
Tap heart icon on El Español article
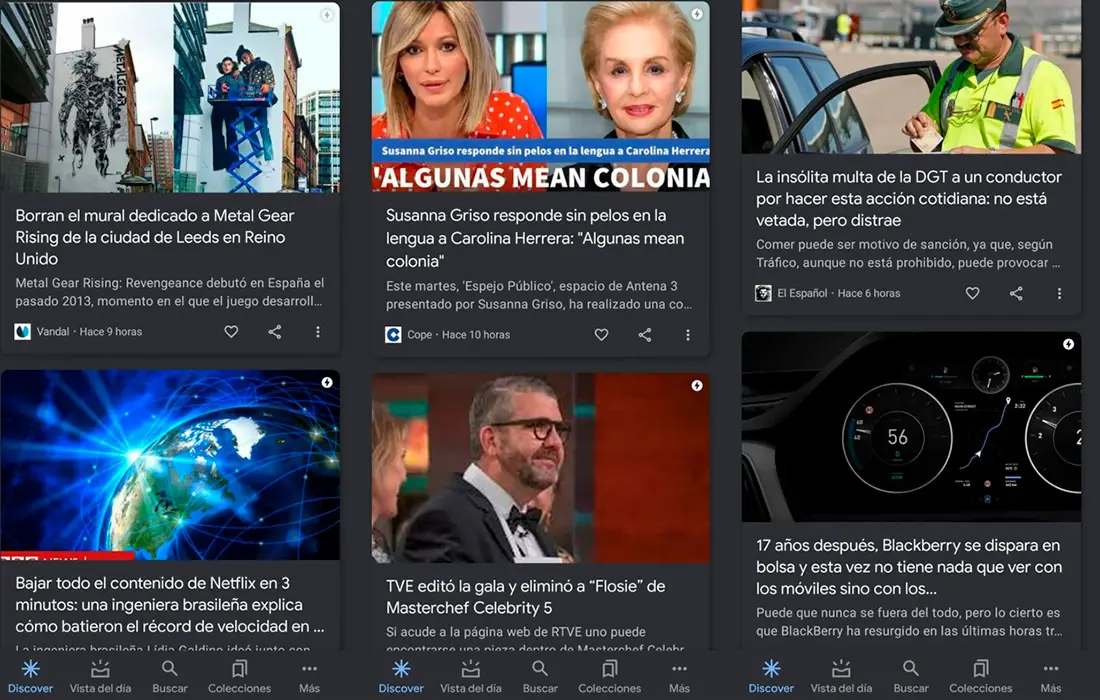(x=972, y=293)
